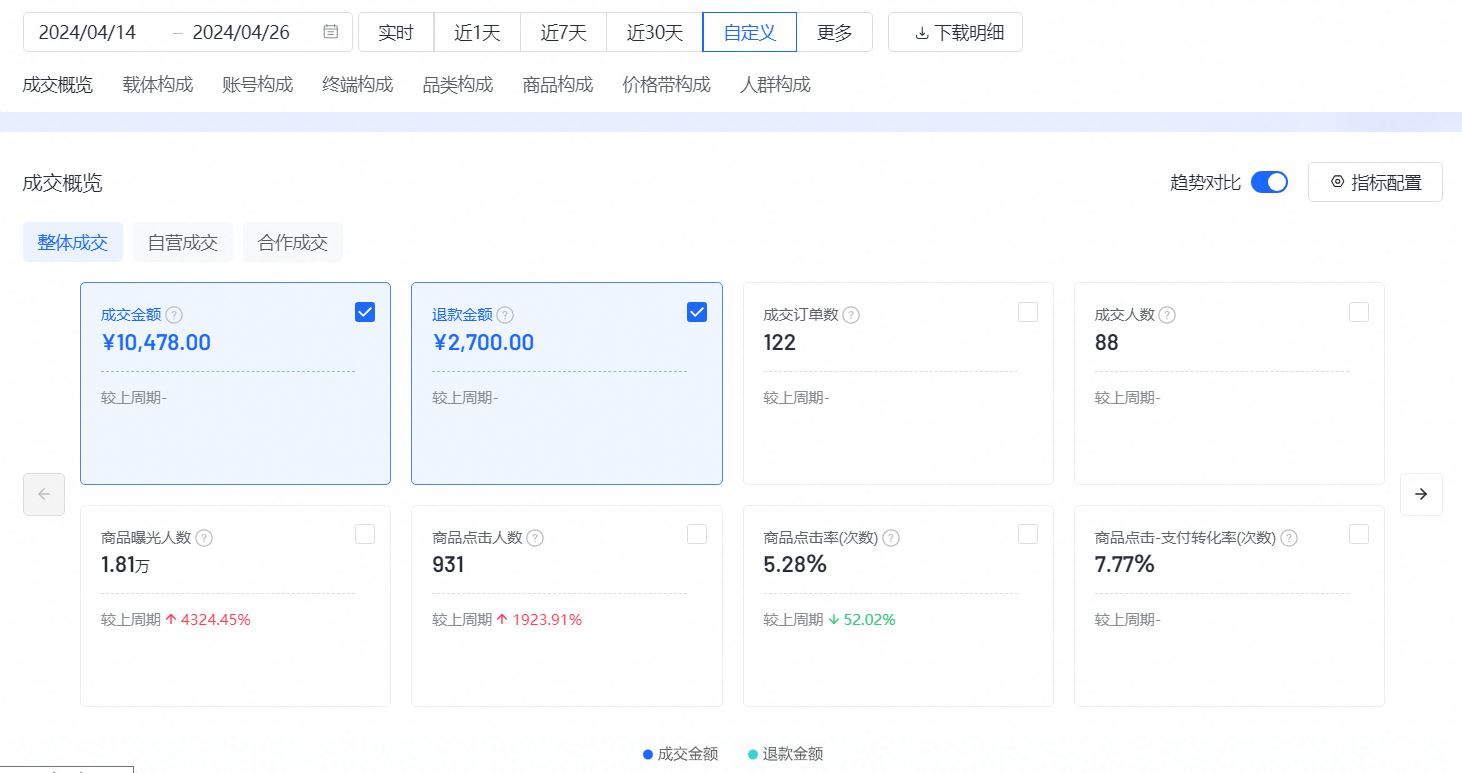Click help icon next to 商品点击-支付转化率(次数)
This screenshot has height=773, width=1462.
(x=1289, y=538)
